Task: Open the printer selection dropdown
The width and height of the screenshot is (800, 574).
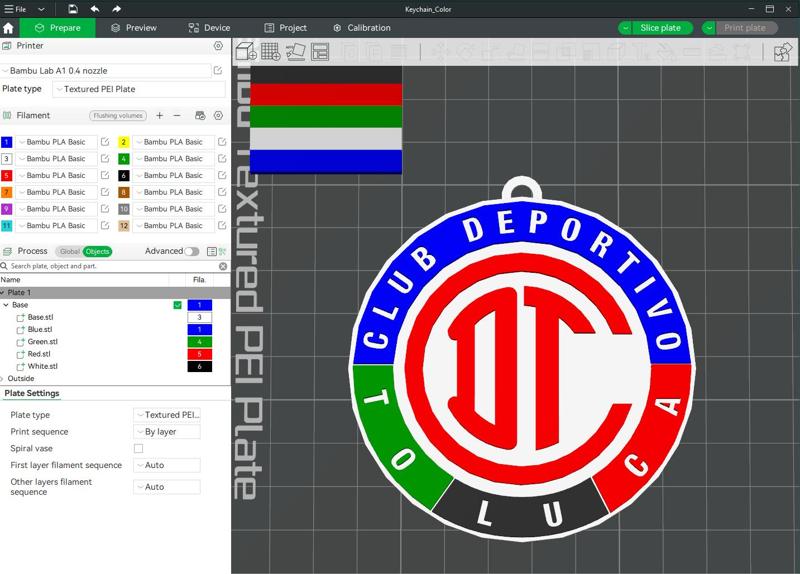Action: [x=106, y=70]
